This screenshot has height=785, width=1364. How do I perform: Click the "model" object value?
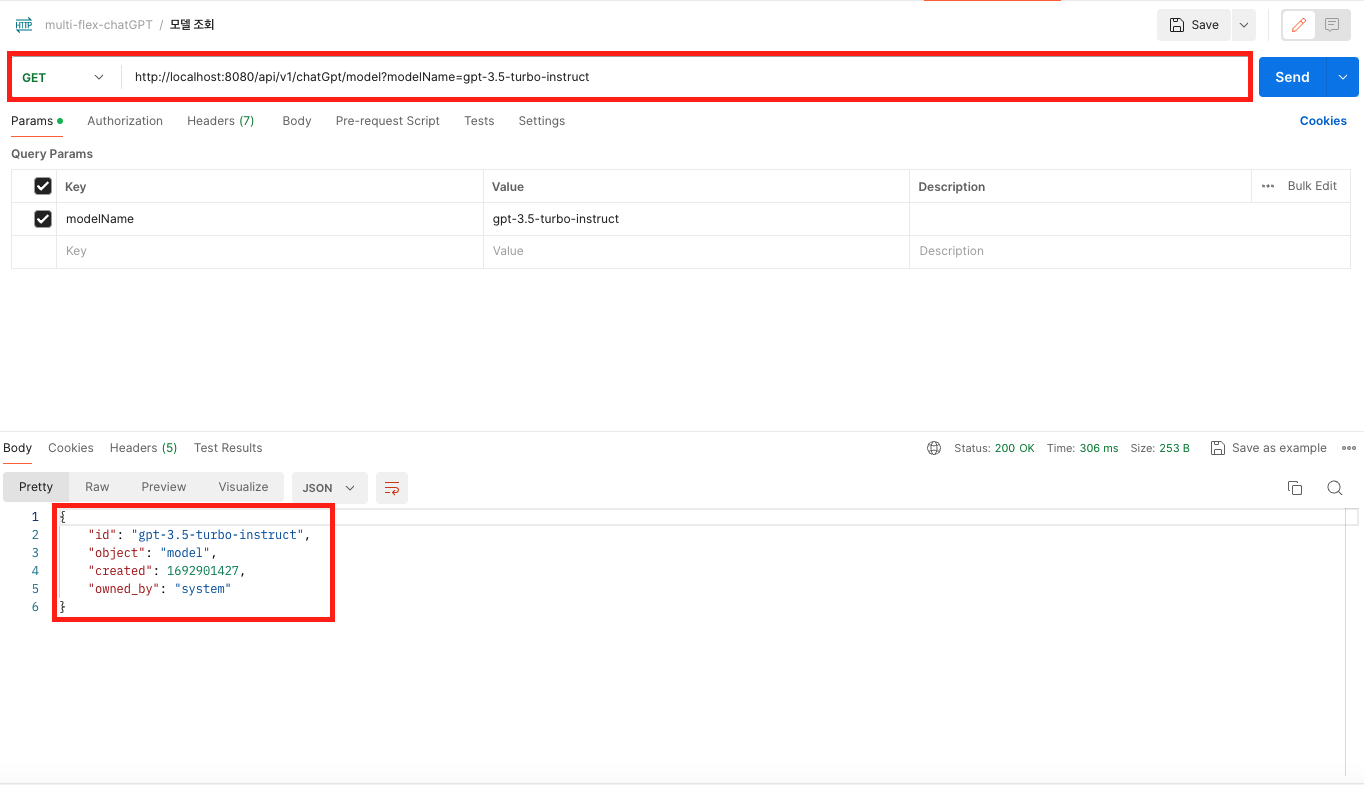click(x=184, y=553)
